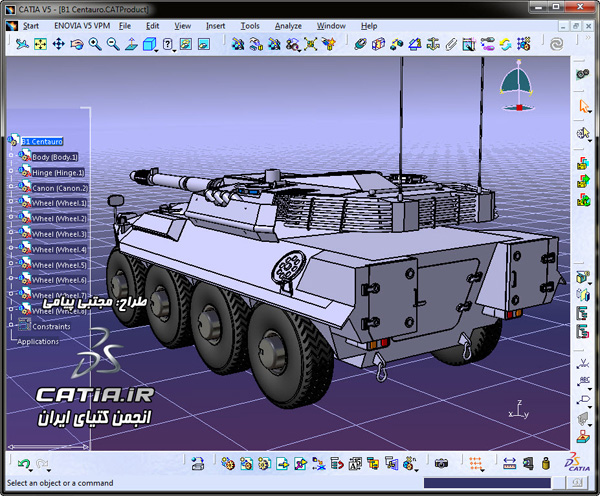The width and height of the screenshot is (600, 496).
Task: Click the xyz axis triad in viewport
Action: (518, 410)
